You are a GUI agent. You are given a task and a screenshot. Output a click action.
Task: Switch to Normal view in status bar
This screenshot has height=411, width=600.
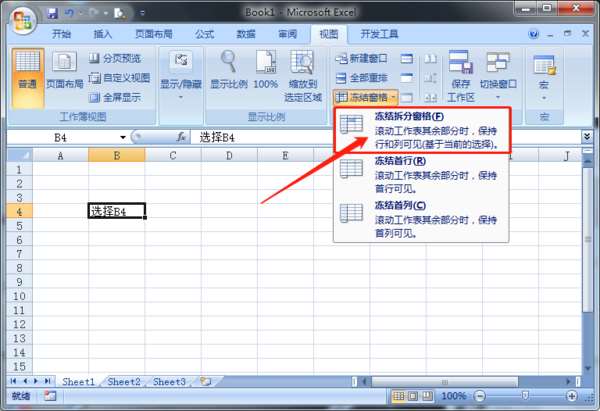click(x=399, y=396)
